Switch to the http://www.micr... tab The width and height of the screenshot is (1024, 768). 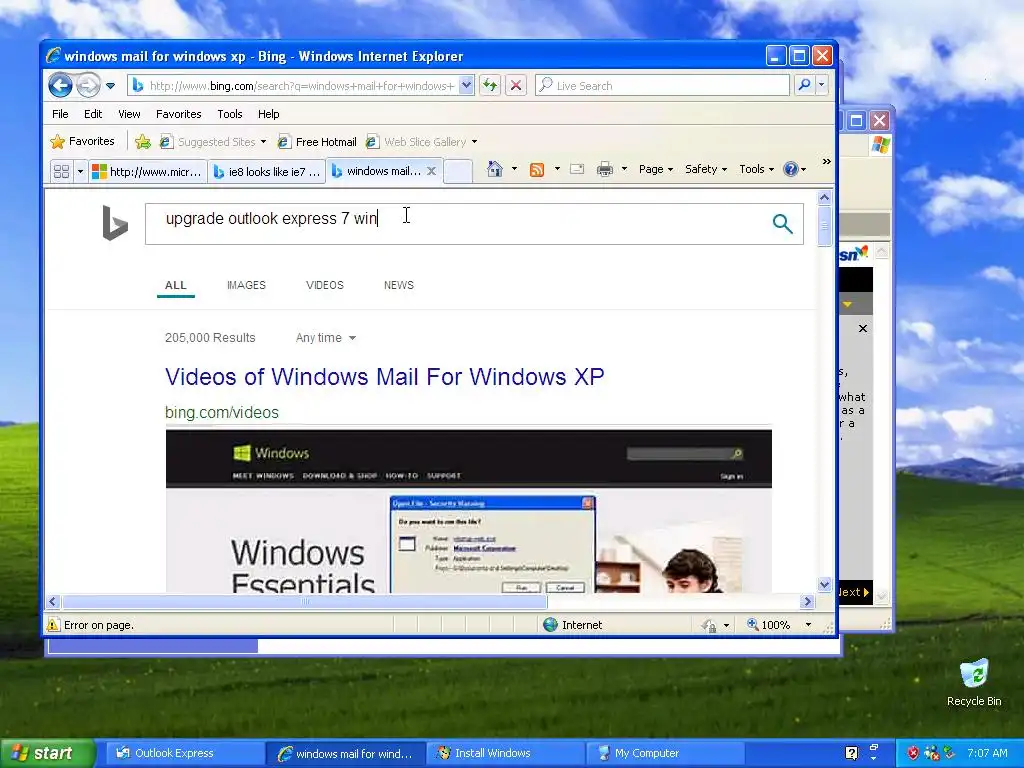pos(148,172)
